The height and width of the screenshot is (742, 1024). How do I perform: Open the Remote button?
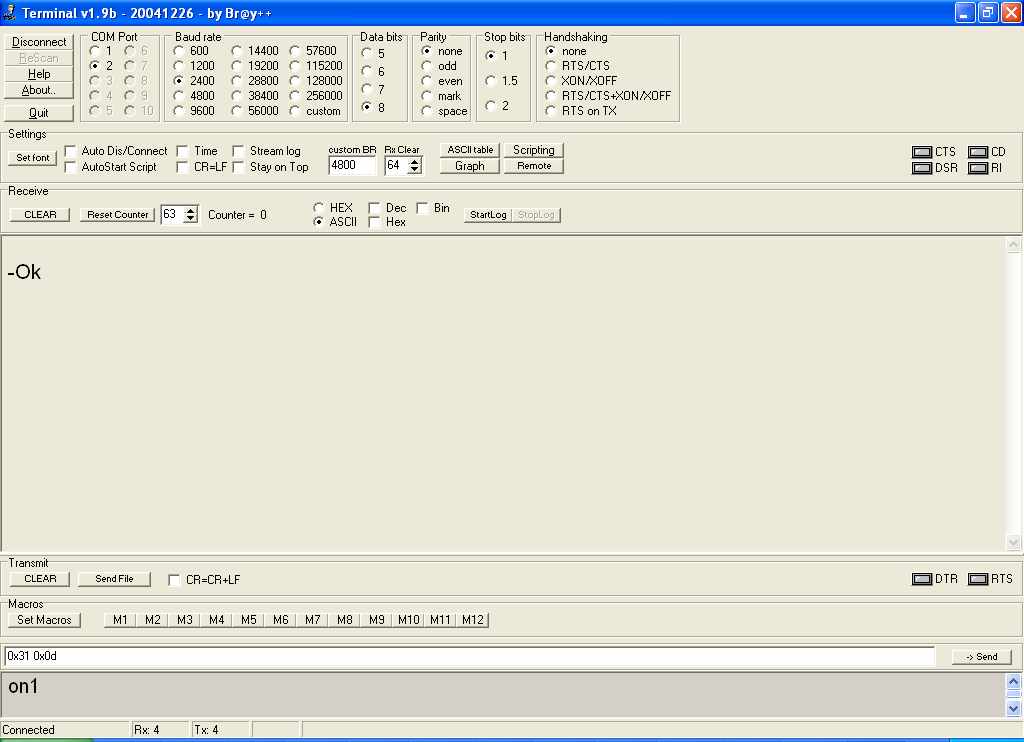(x=534, y=166)
